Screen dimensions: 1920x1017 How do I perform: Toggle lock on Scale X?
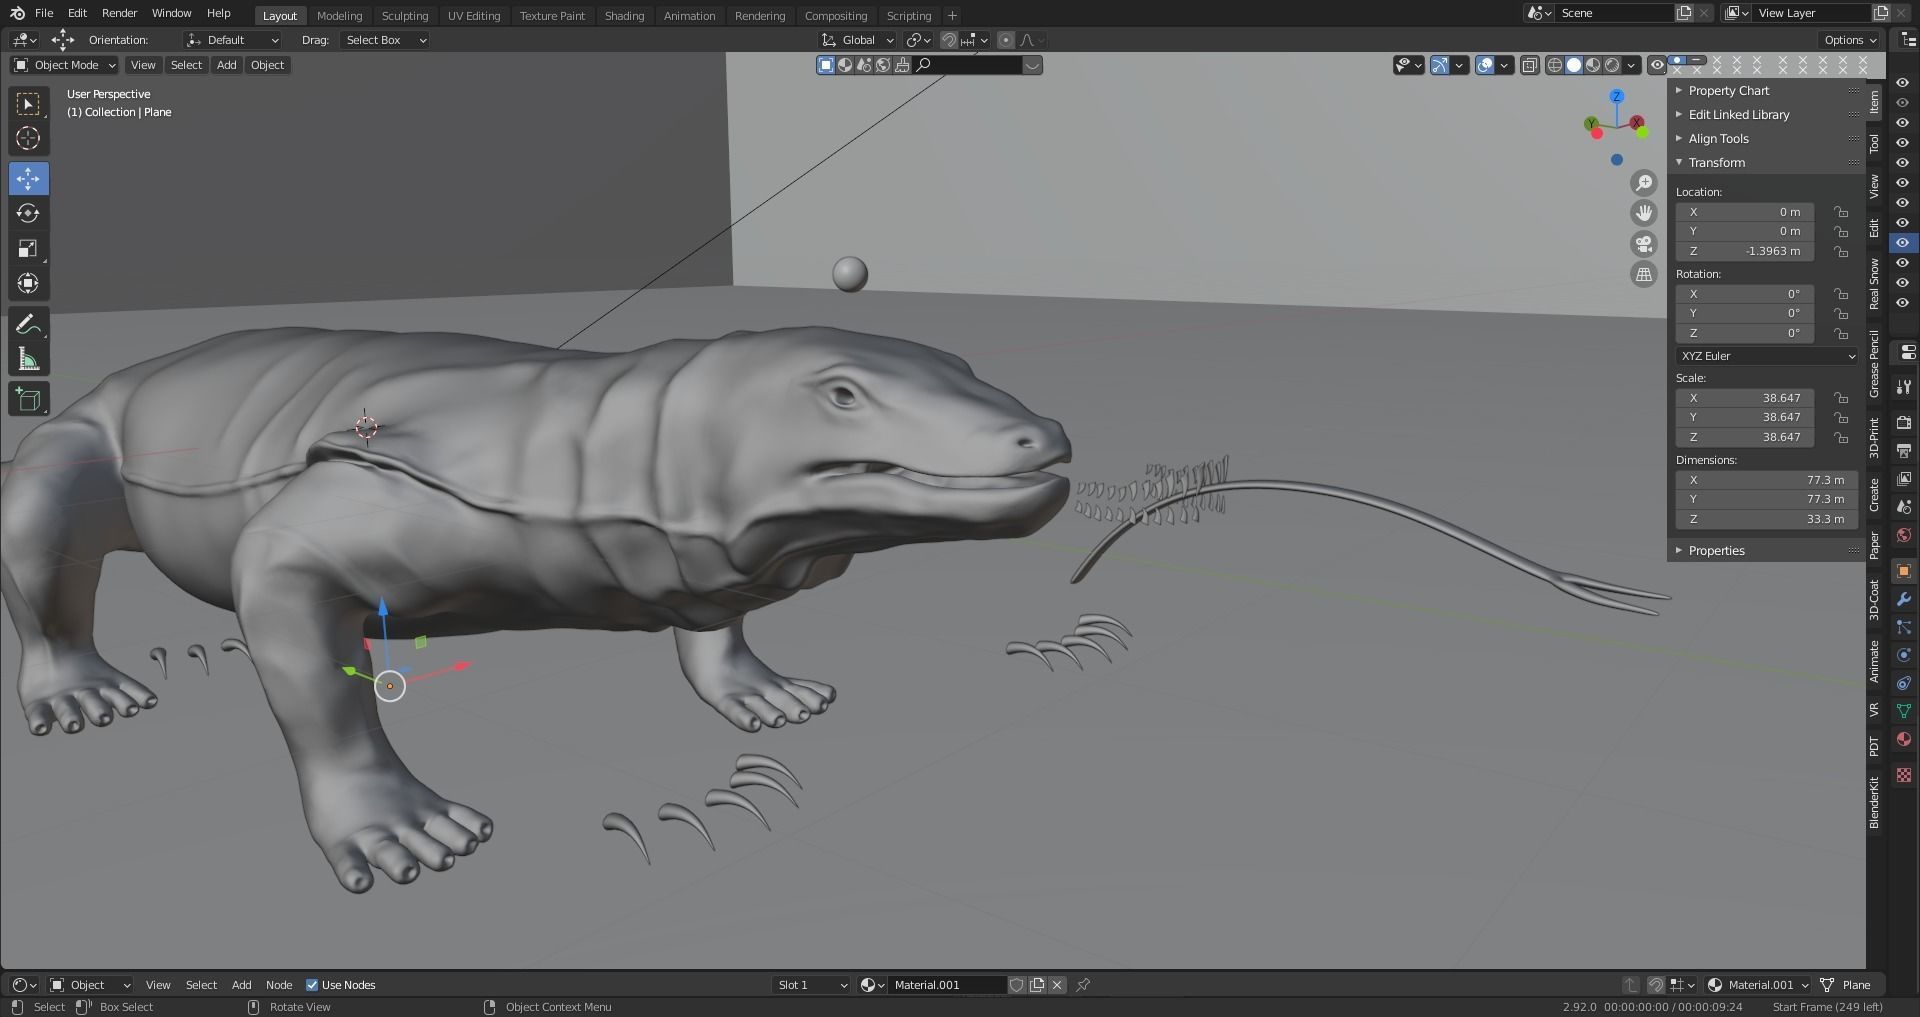1841,398
